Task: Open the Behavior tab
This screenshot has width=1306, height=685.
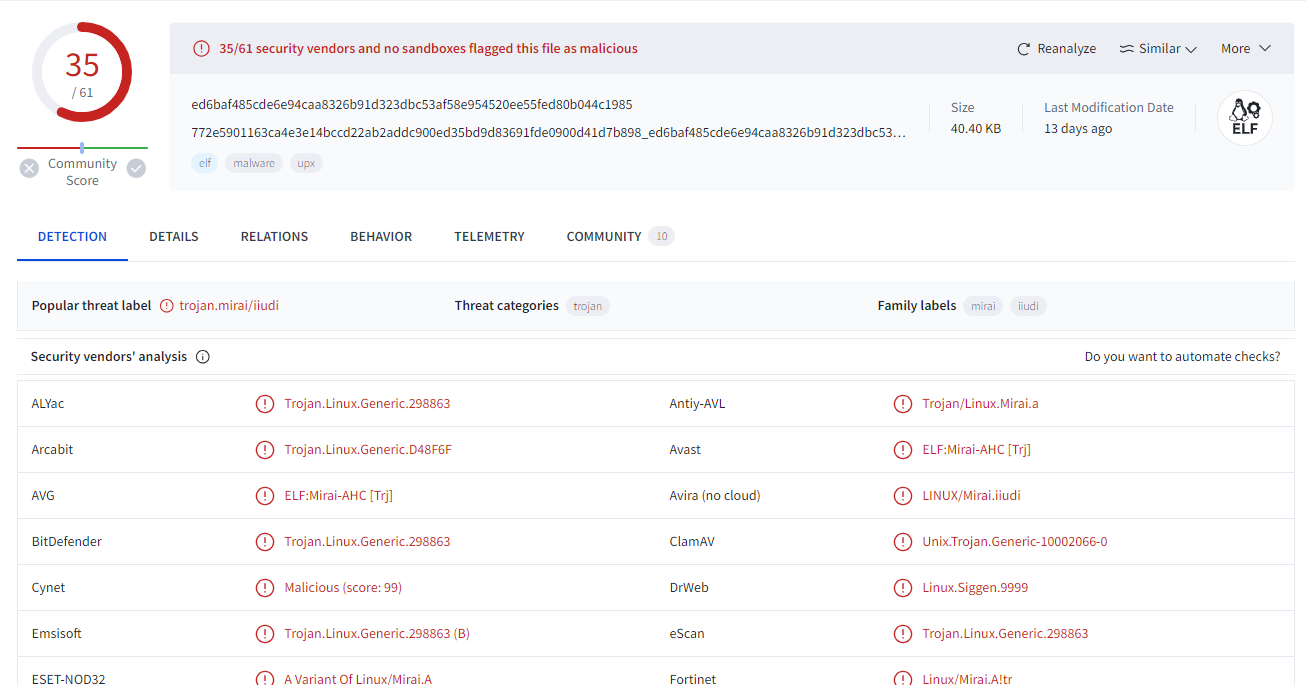Action: pos(381,237)
